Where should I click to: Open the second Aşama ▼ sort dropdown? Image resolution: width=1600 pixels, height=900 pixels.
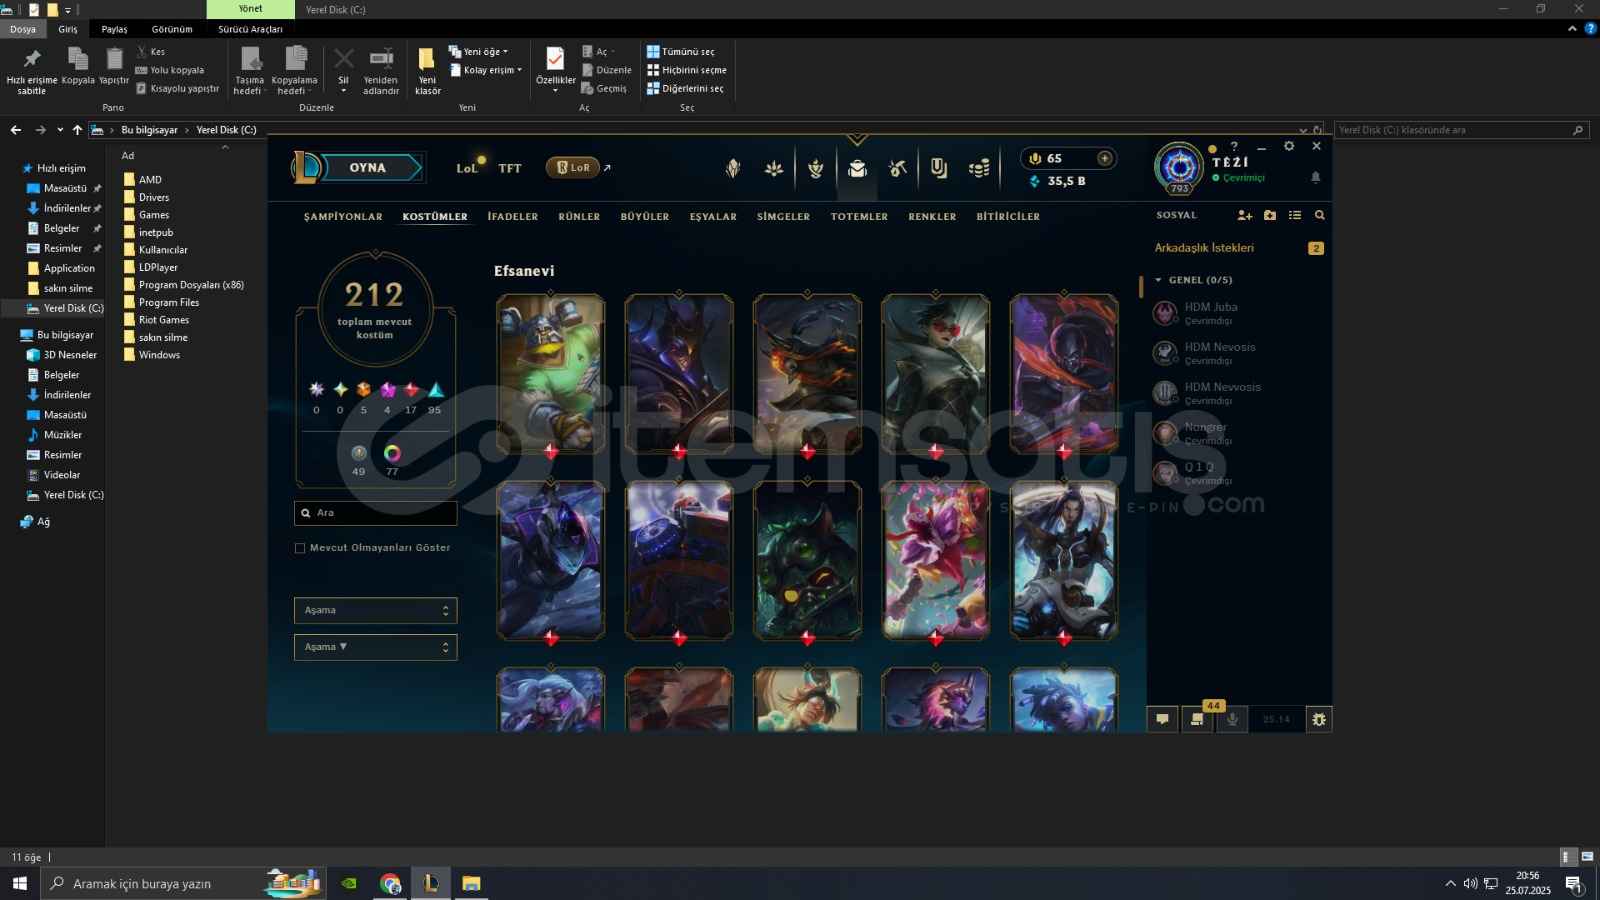[375, 647]
